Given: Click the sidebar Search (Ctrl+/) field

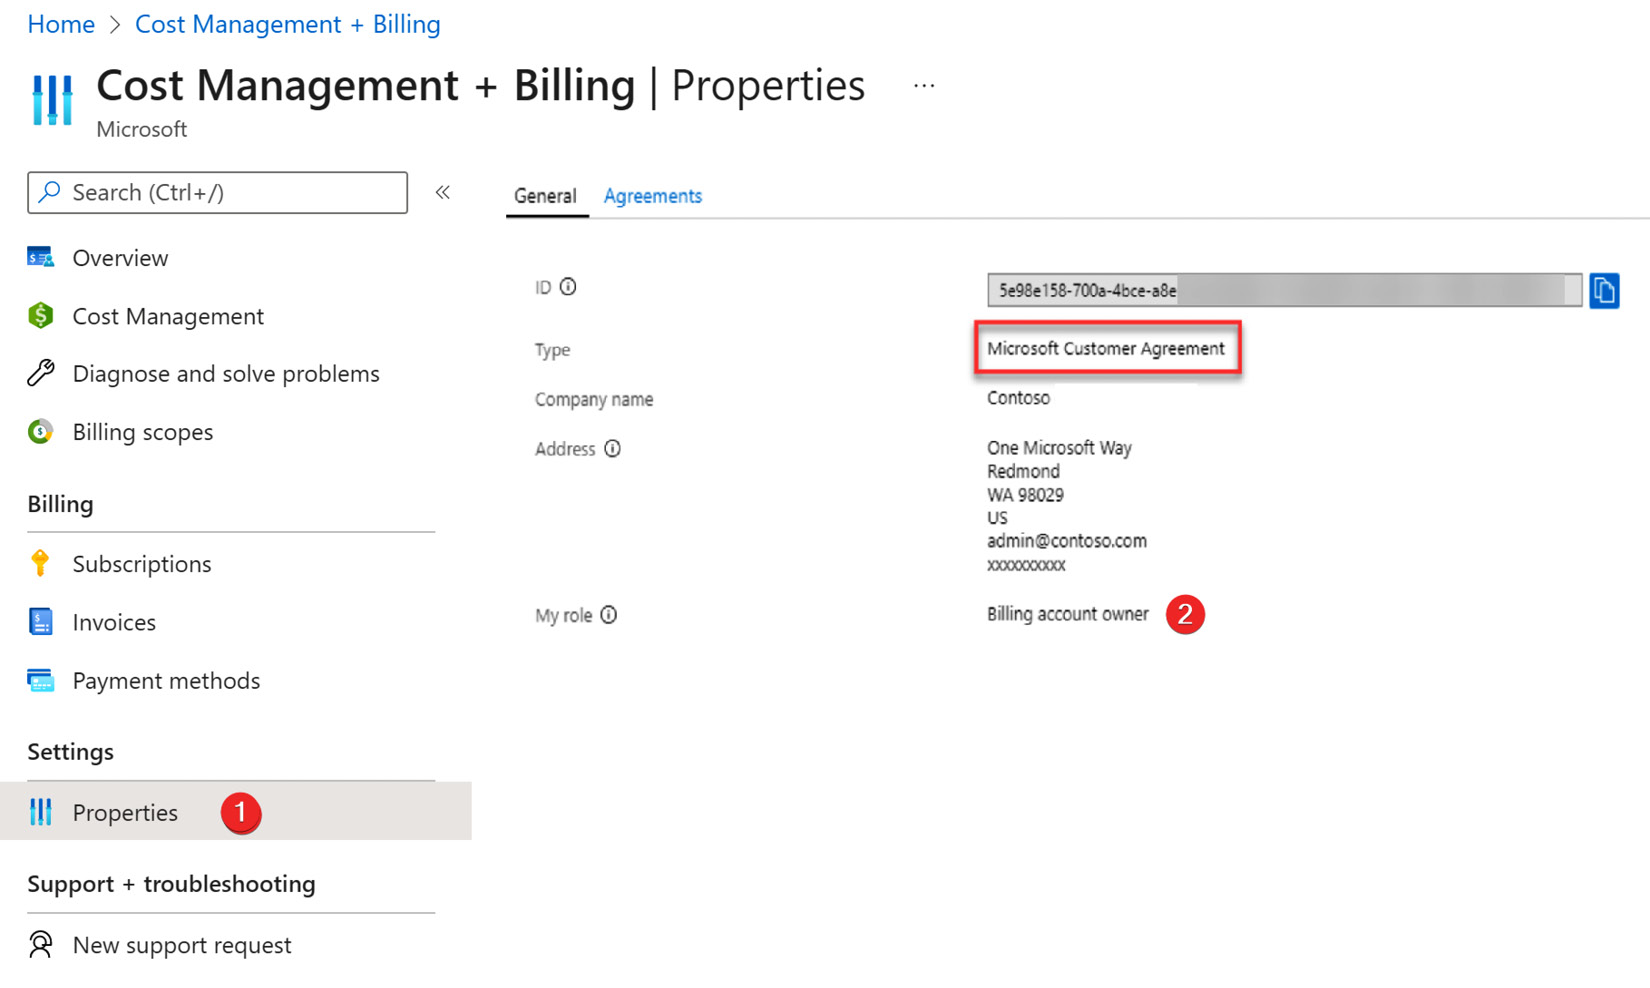Looking at the screenshot, I should click(x=217, y=192).
